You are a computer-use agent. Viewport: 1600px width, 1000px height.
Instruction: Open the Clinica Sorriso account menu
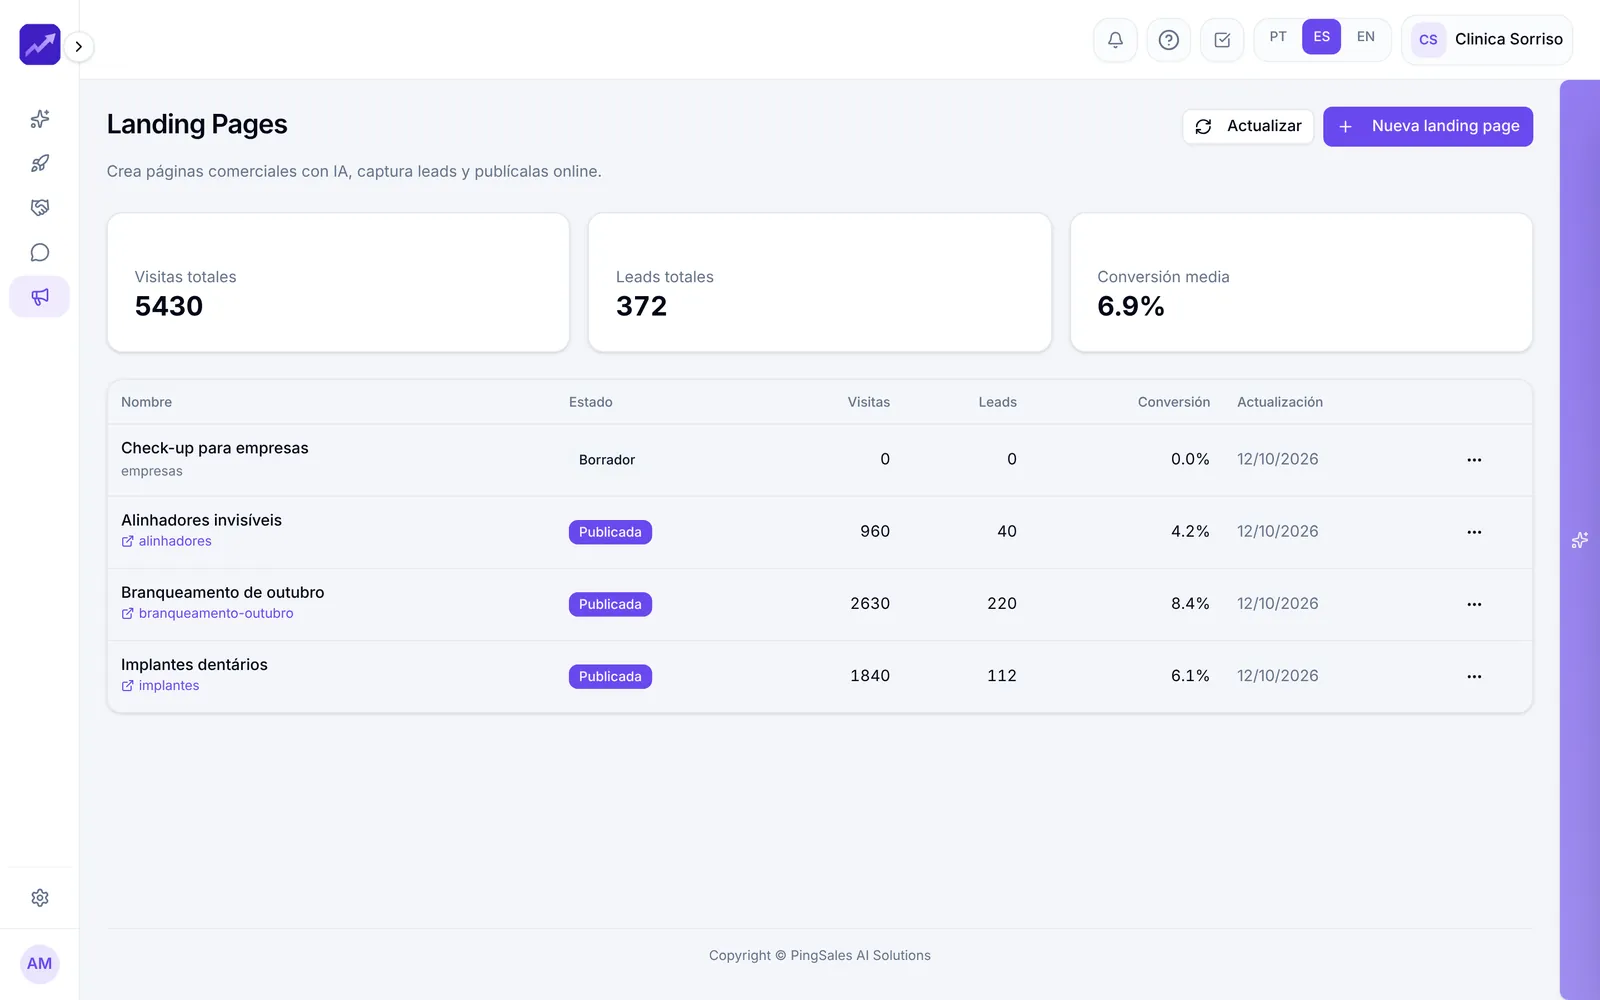coord(1487,40)
